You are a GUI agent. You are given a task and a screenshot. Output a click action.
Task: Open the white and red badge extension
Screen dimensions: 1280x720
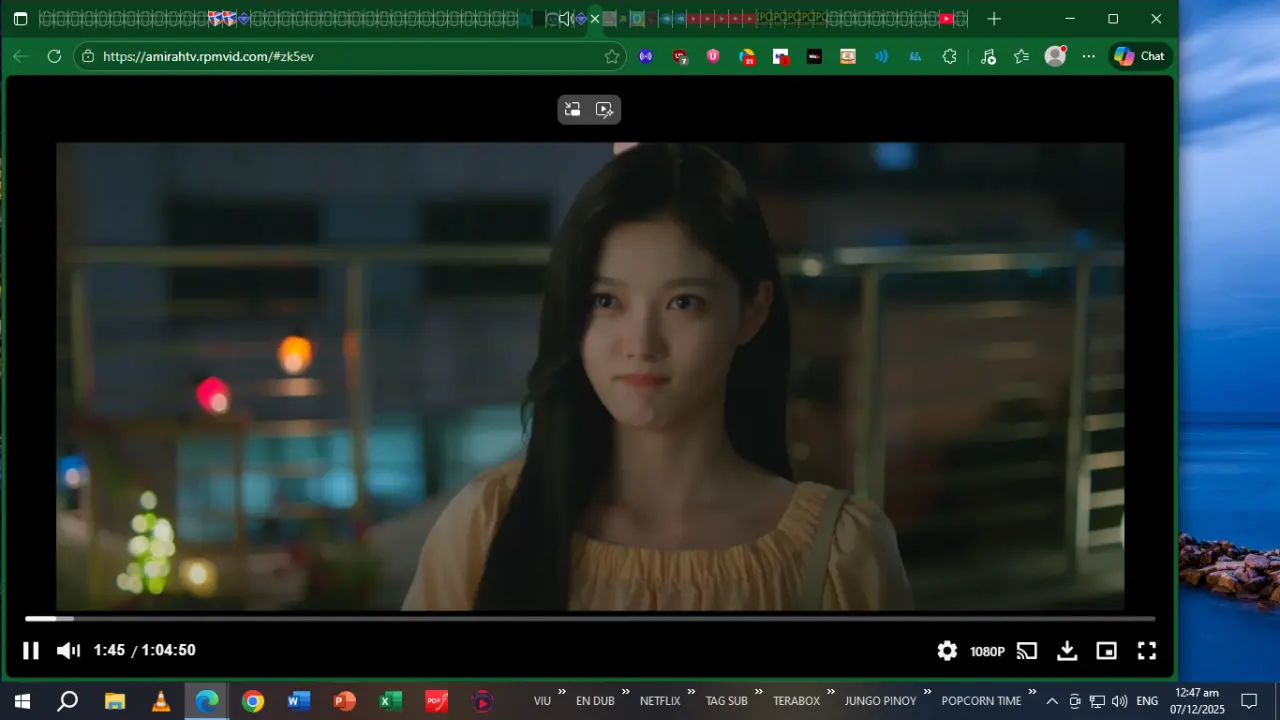781,57
